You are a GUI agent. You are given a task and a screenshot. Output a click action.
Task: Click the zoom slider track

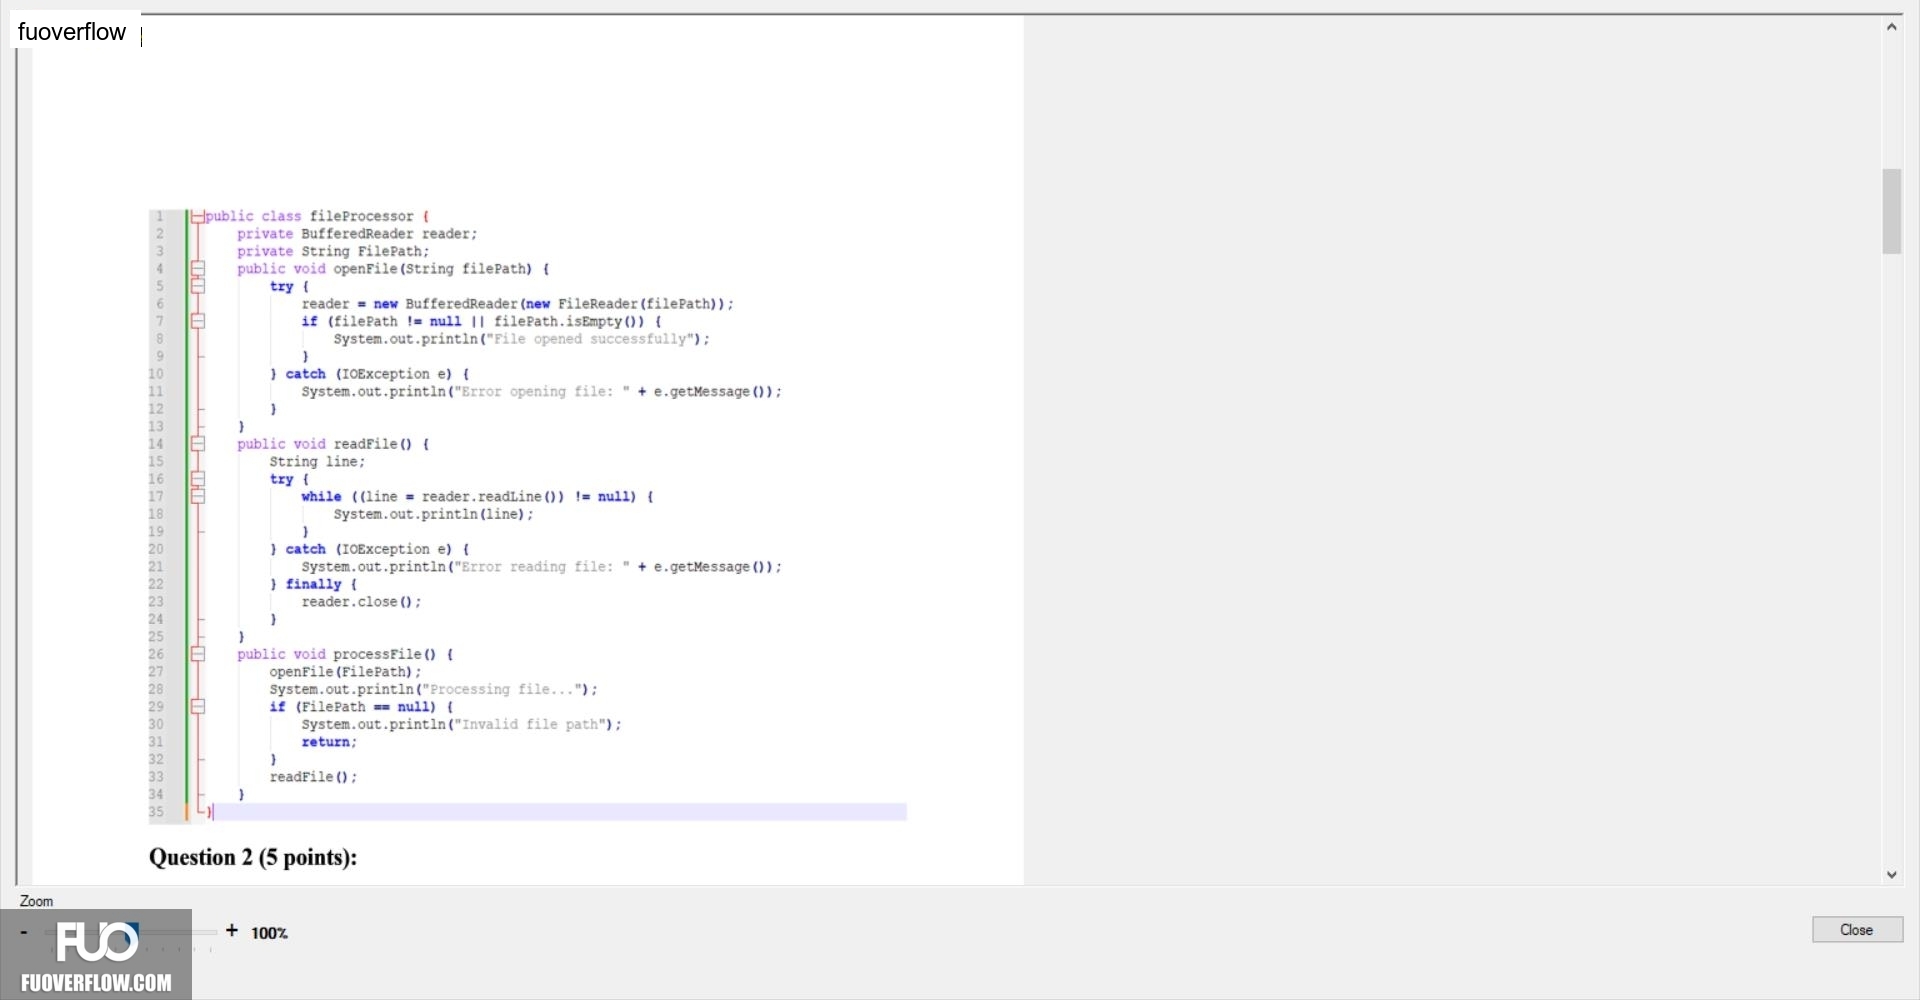(130, 932)
